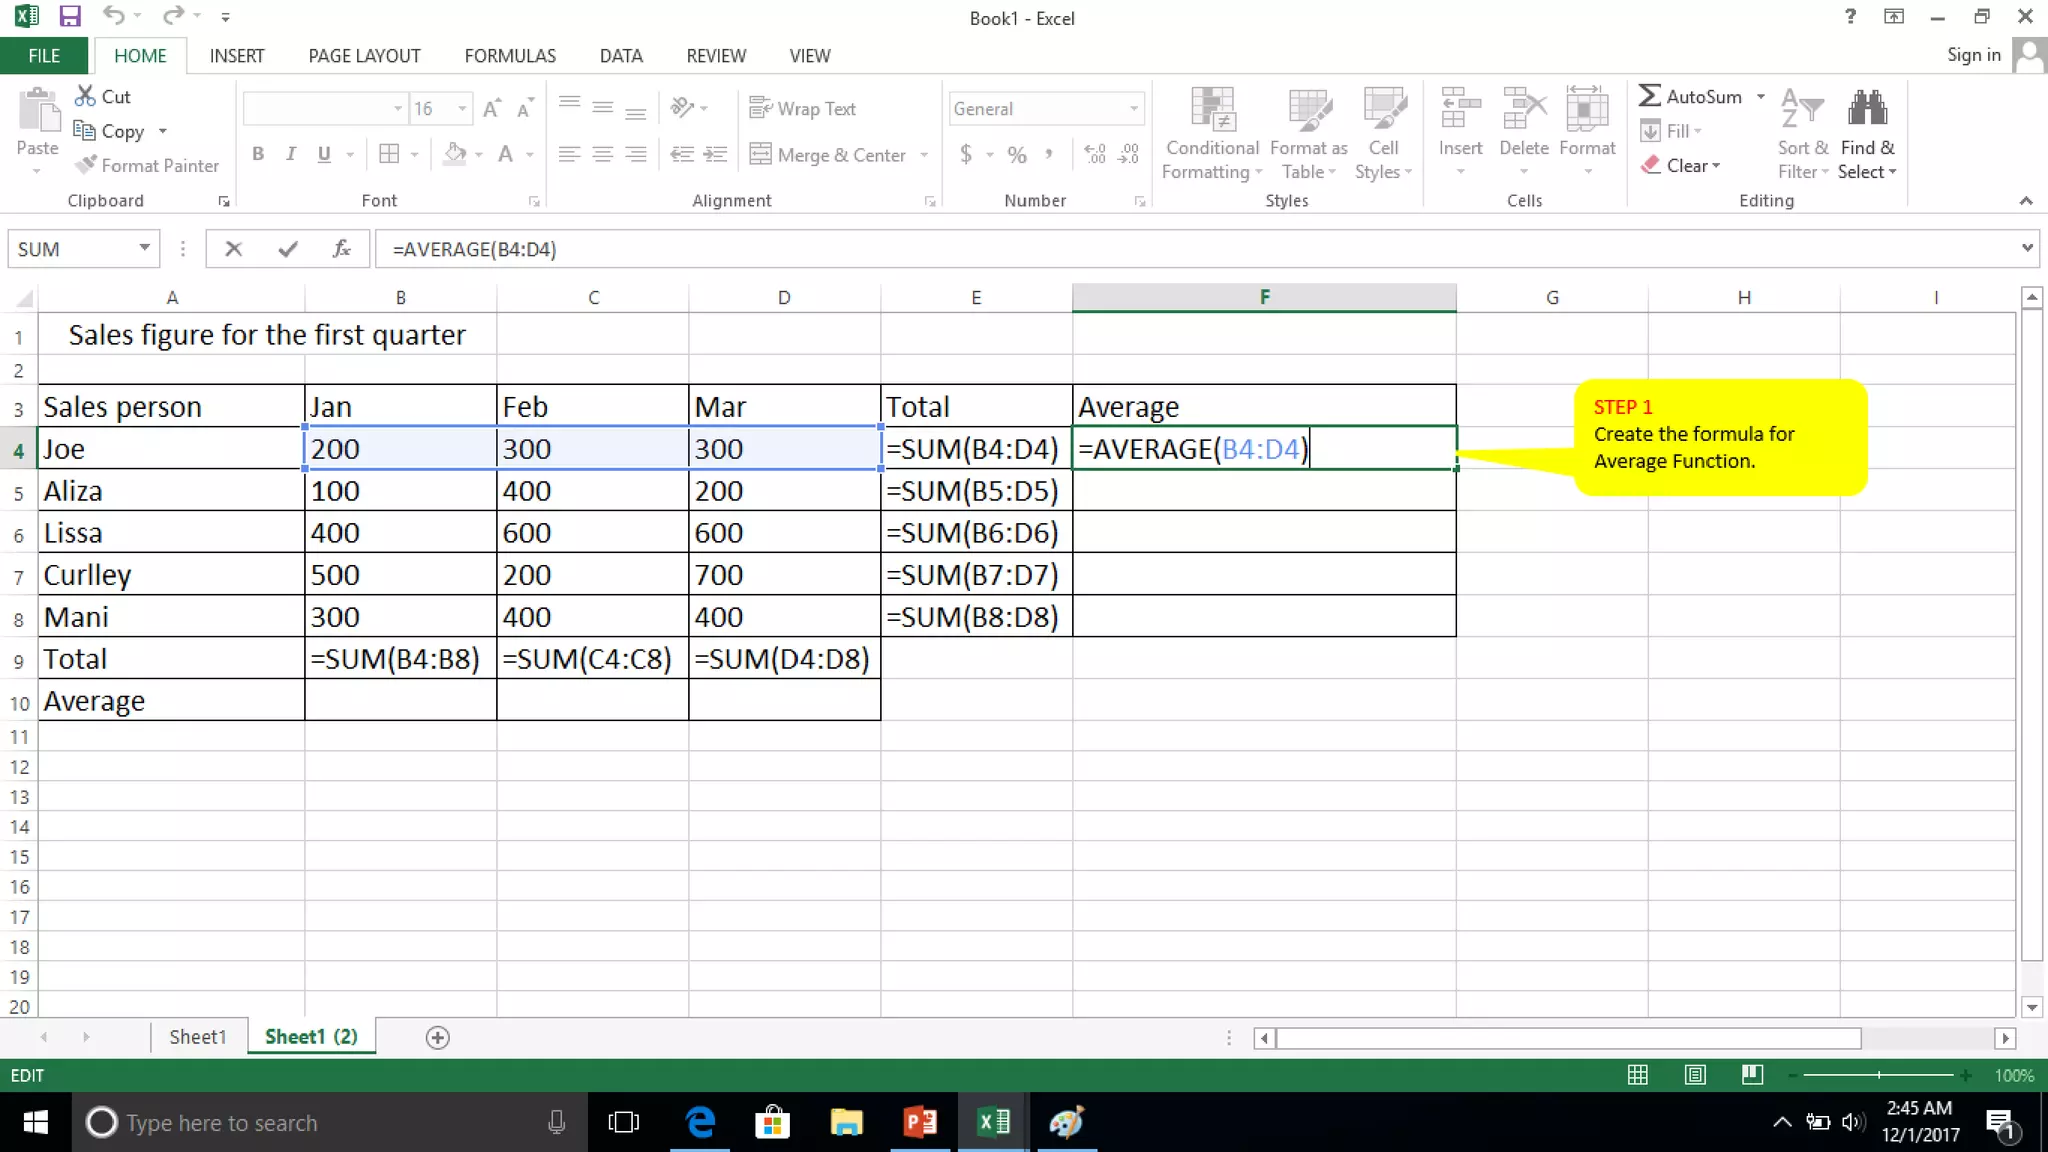Switch to the Sheet1 worksheet tab

[197, 1037]
